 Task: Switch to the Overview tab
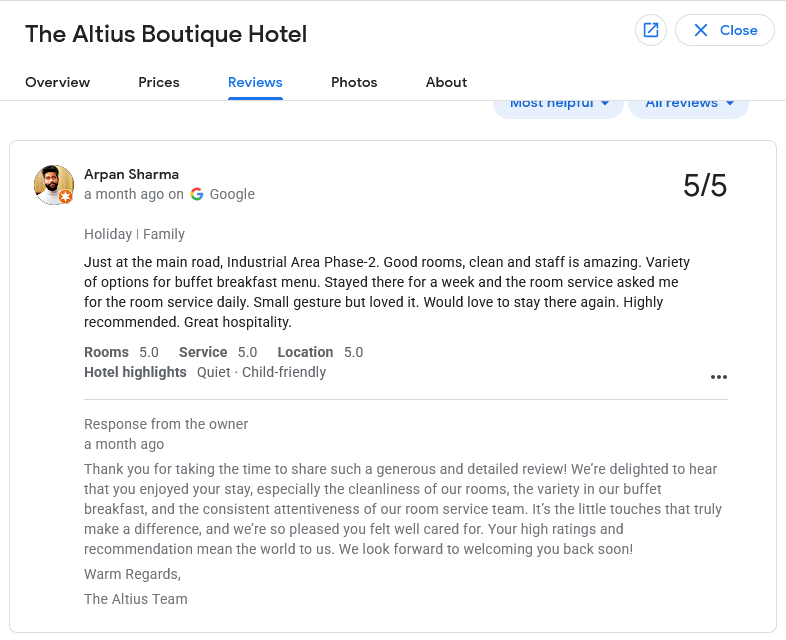coord(57,82)
